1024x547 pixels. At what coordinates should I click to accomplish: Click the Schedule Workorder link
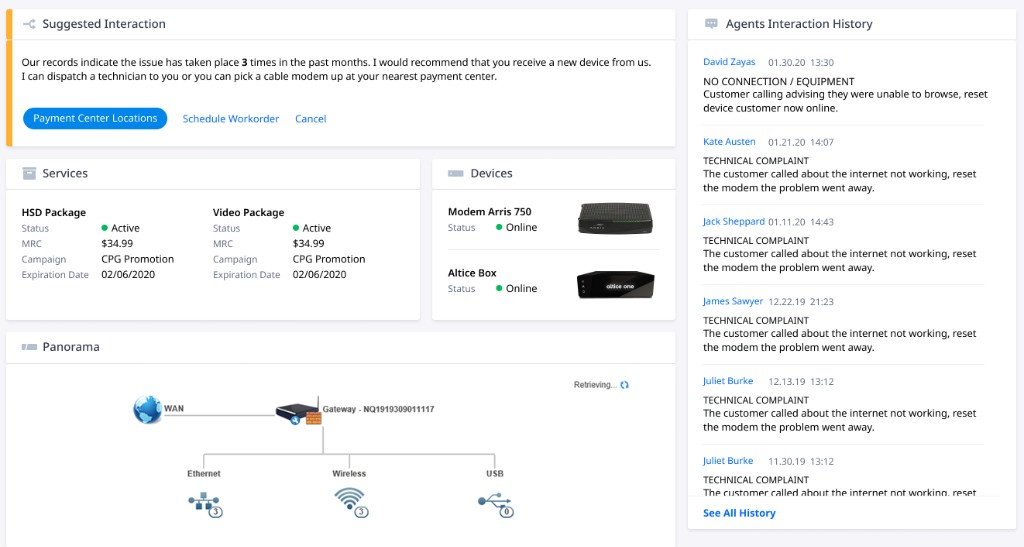(x=231, y=119)
